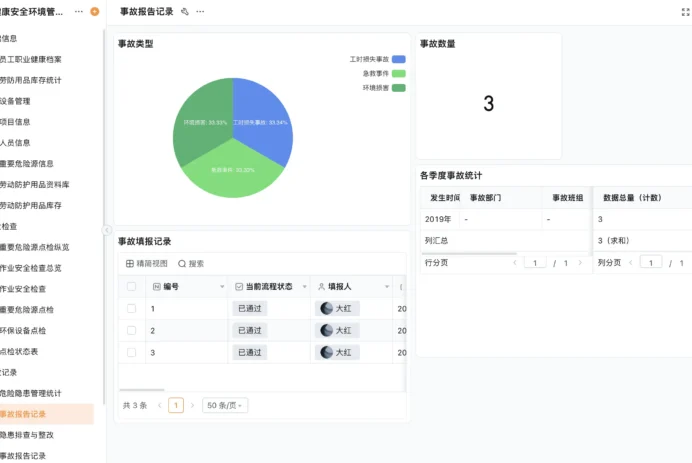Check the checkbox for row 2
Screen dimensions: 692x463
[x=132, y=331]
